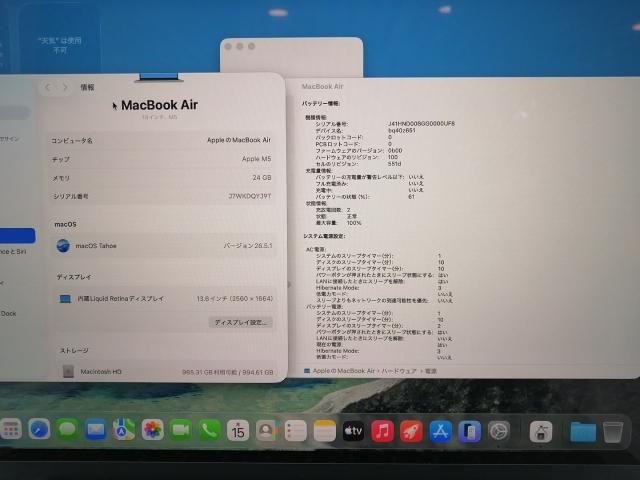Open Messages from the Dock
Viewport: 640px width, 480px height.
[x=67, y=429]
